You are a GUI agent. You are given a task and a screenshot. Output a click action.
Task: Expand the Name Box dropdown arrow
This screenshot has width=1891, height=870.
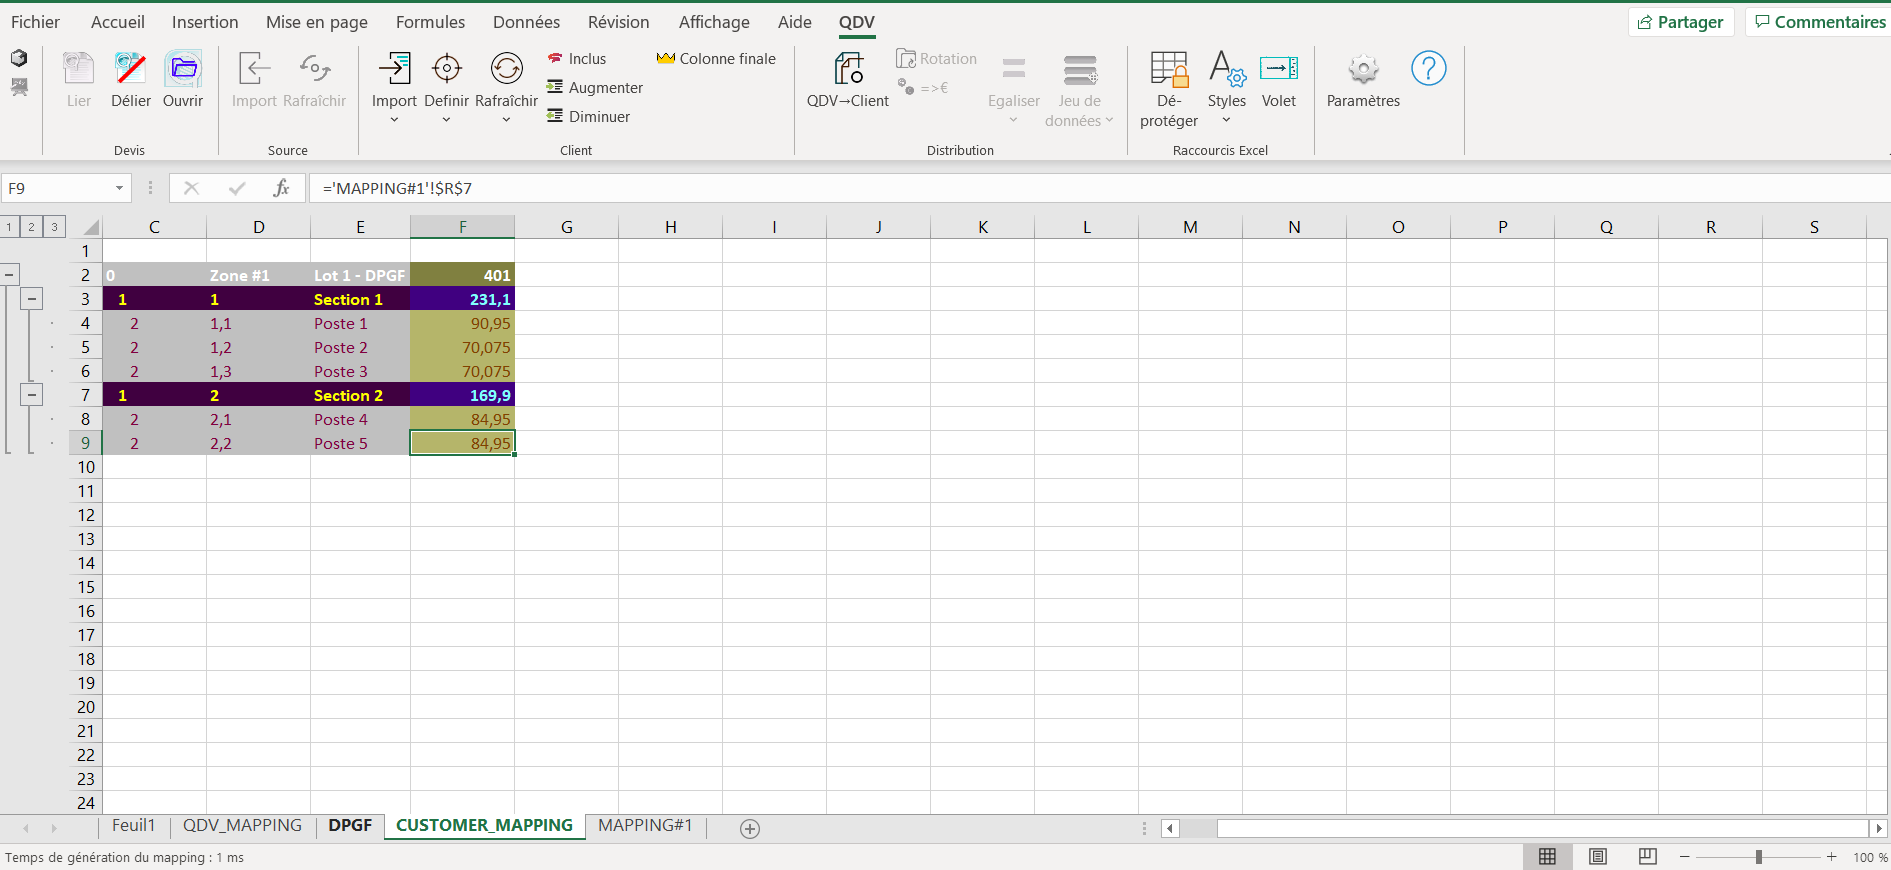pos(119,188)
